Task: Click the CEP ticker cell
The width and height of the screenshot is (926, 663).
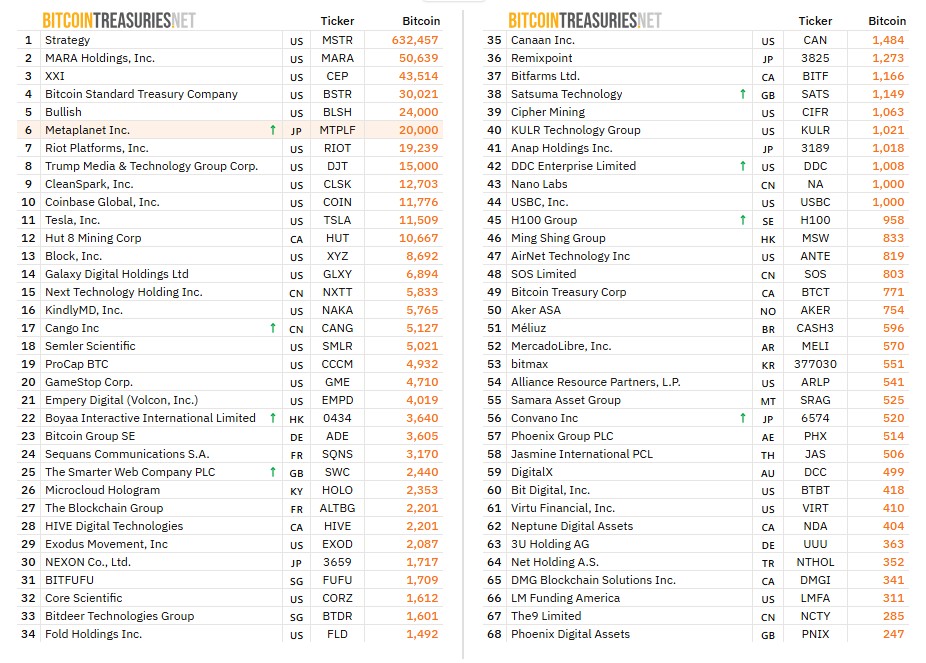Action: pyautogui.click(x=337, y=76)
